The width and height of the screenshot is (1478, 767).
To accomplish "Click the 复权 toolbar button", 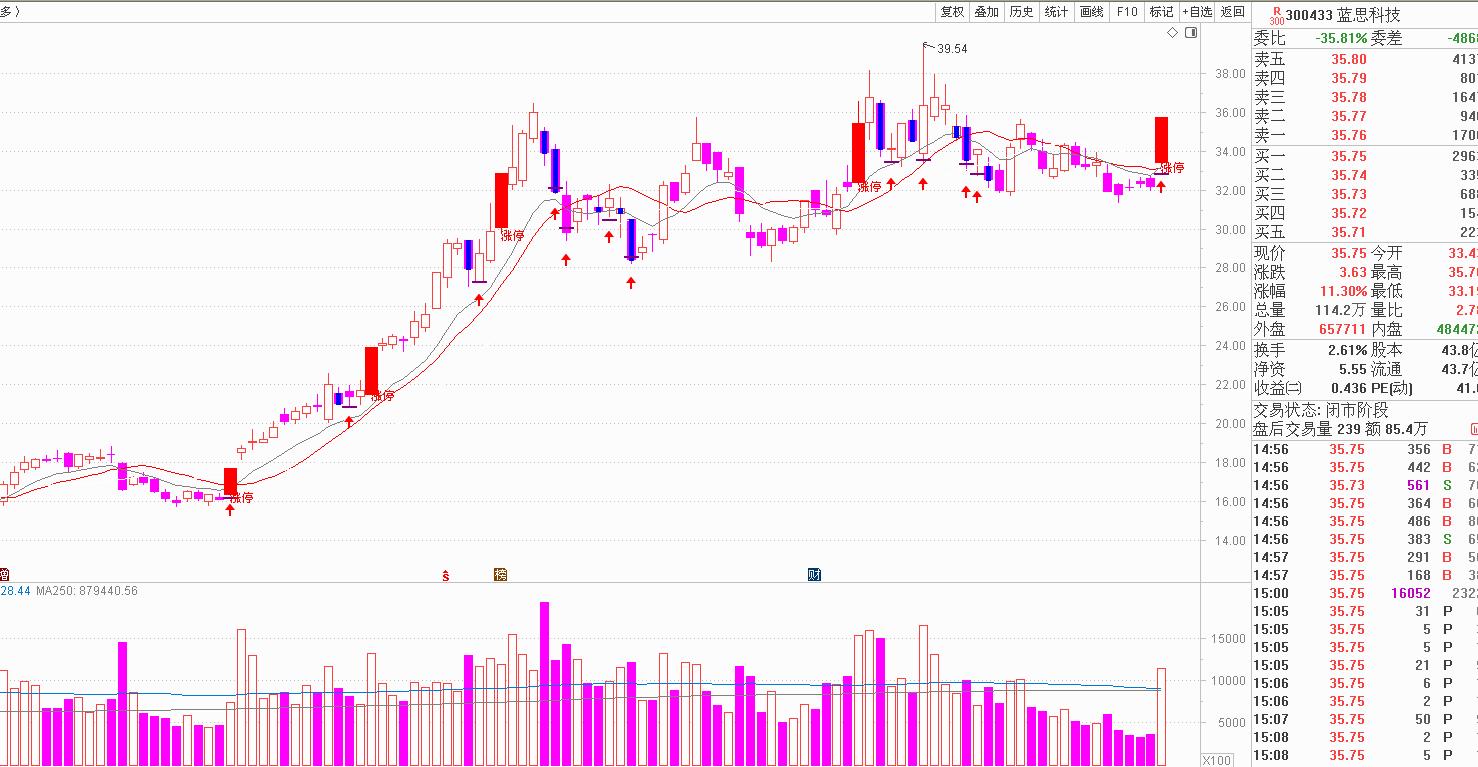I will (x=952, y=12).
